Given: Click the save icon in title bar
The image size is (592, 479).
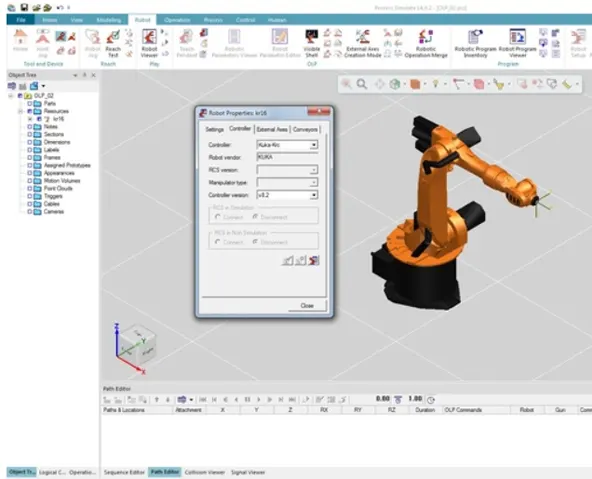Looking at the screenshot, I should [x=24, y=7].
